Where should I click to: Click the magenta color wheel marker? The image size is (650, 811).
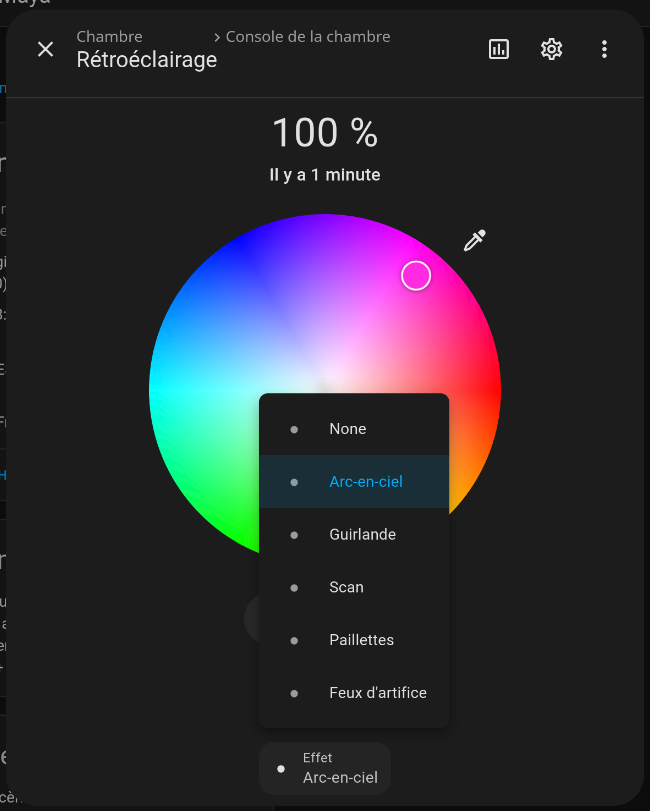pyautogui.click(x=416, y=276)
